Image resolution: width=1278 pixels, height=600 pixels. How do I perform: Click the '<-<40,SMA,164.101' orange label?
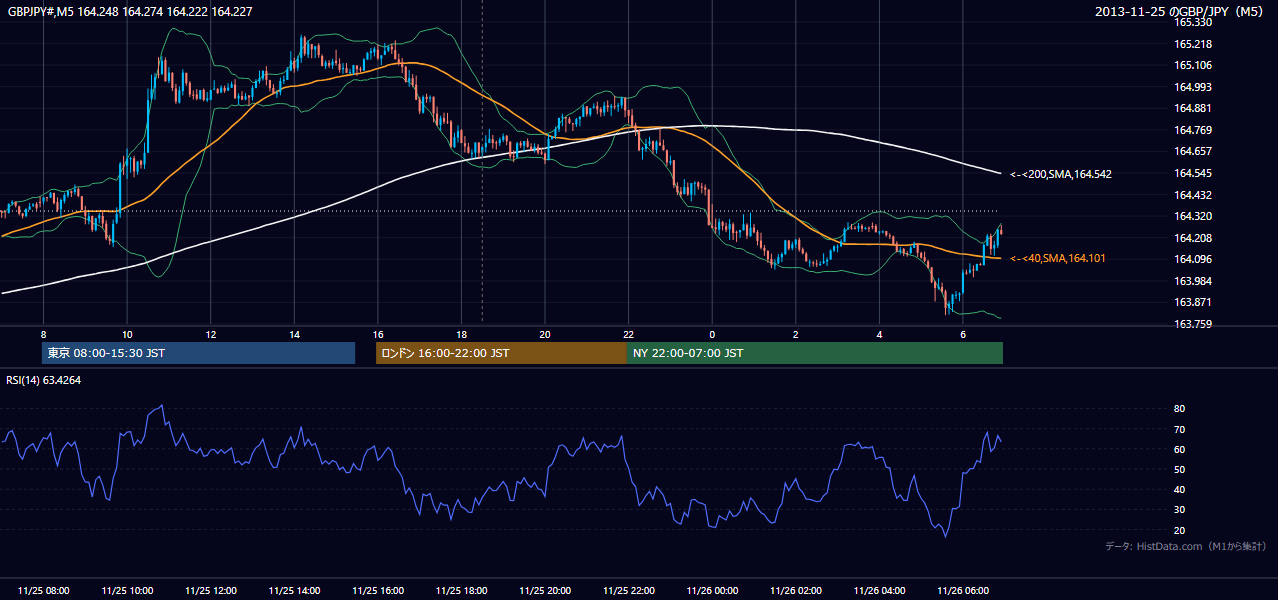coord(1057,258)
